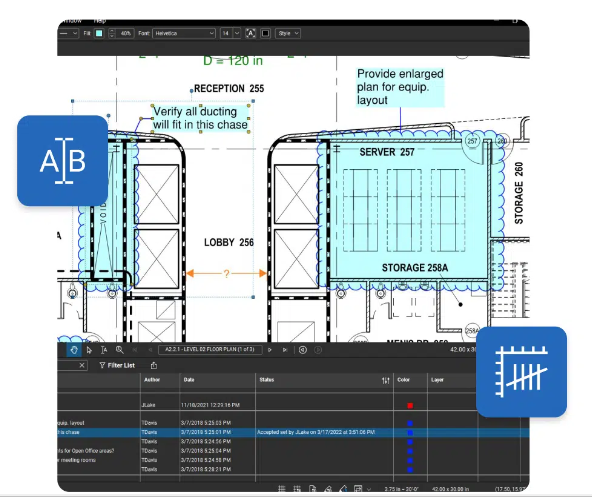This screenshot has height=497, width=592.
Task: Clear the search box with the X
Action: (82, 365)
